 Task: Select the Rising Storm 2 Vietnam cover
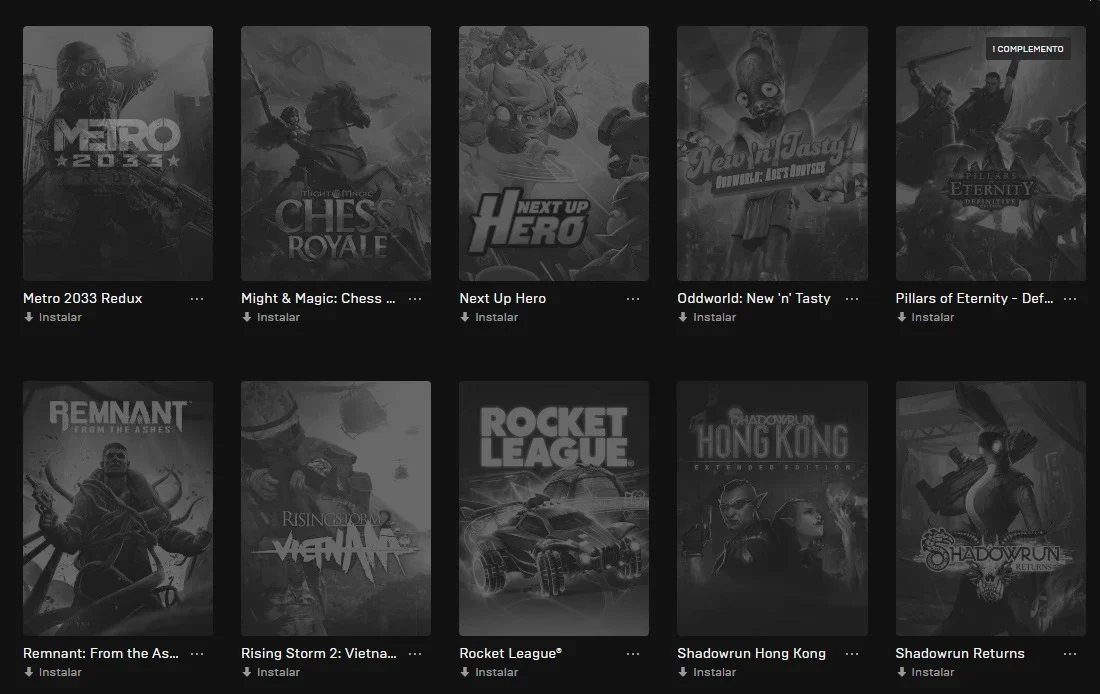click(x=336, y=509)
